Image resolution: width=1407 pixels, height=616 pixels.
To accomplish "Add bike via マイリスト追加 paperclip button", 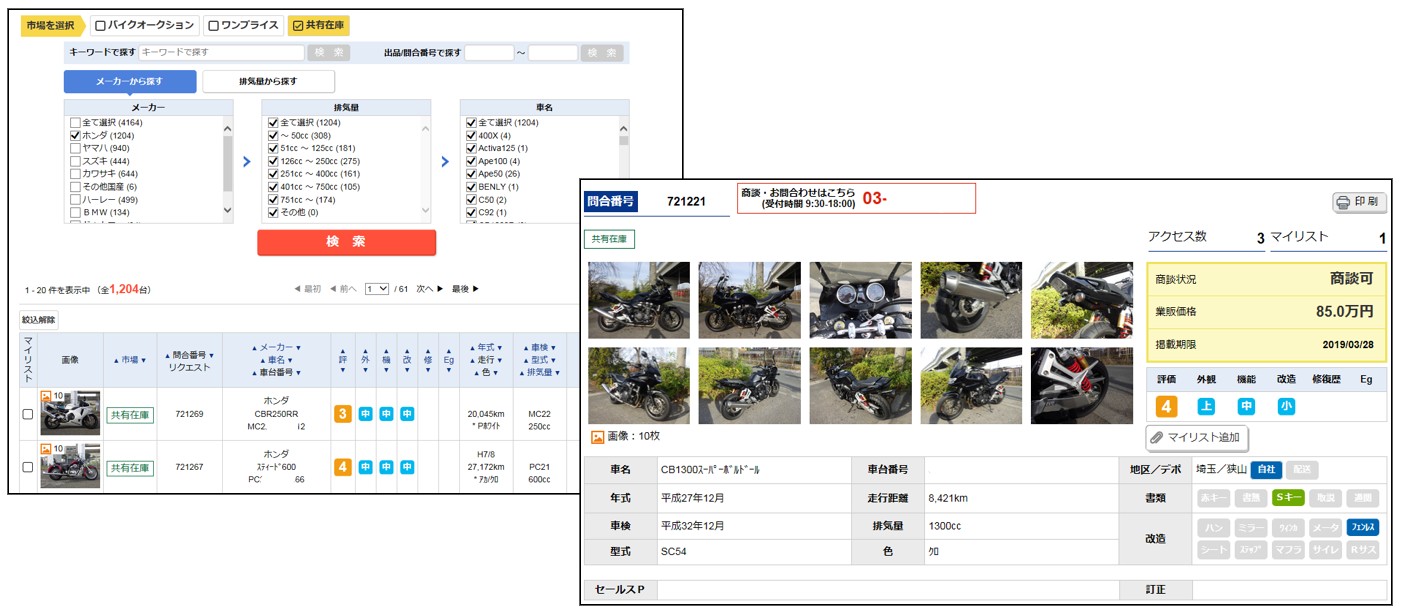I will click(1197, 437).
